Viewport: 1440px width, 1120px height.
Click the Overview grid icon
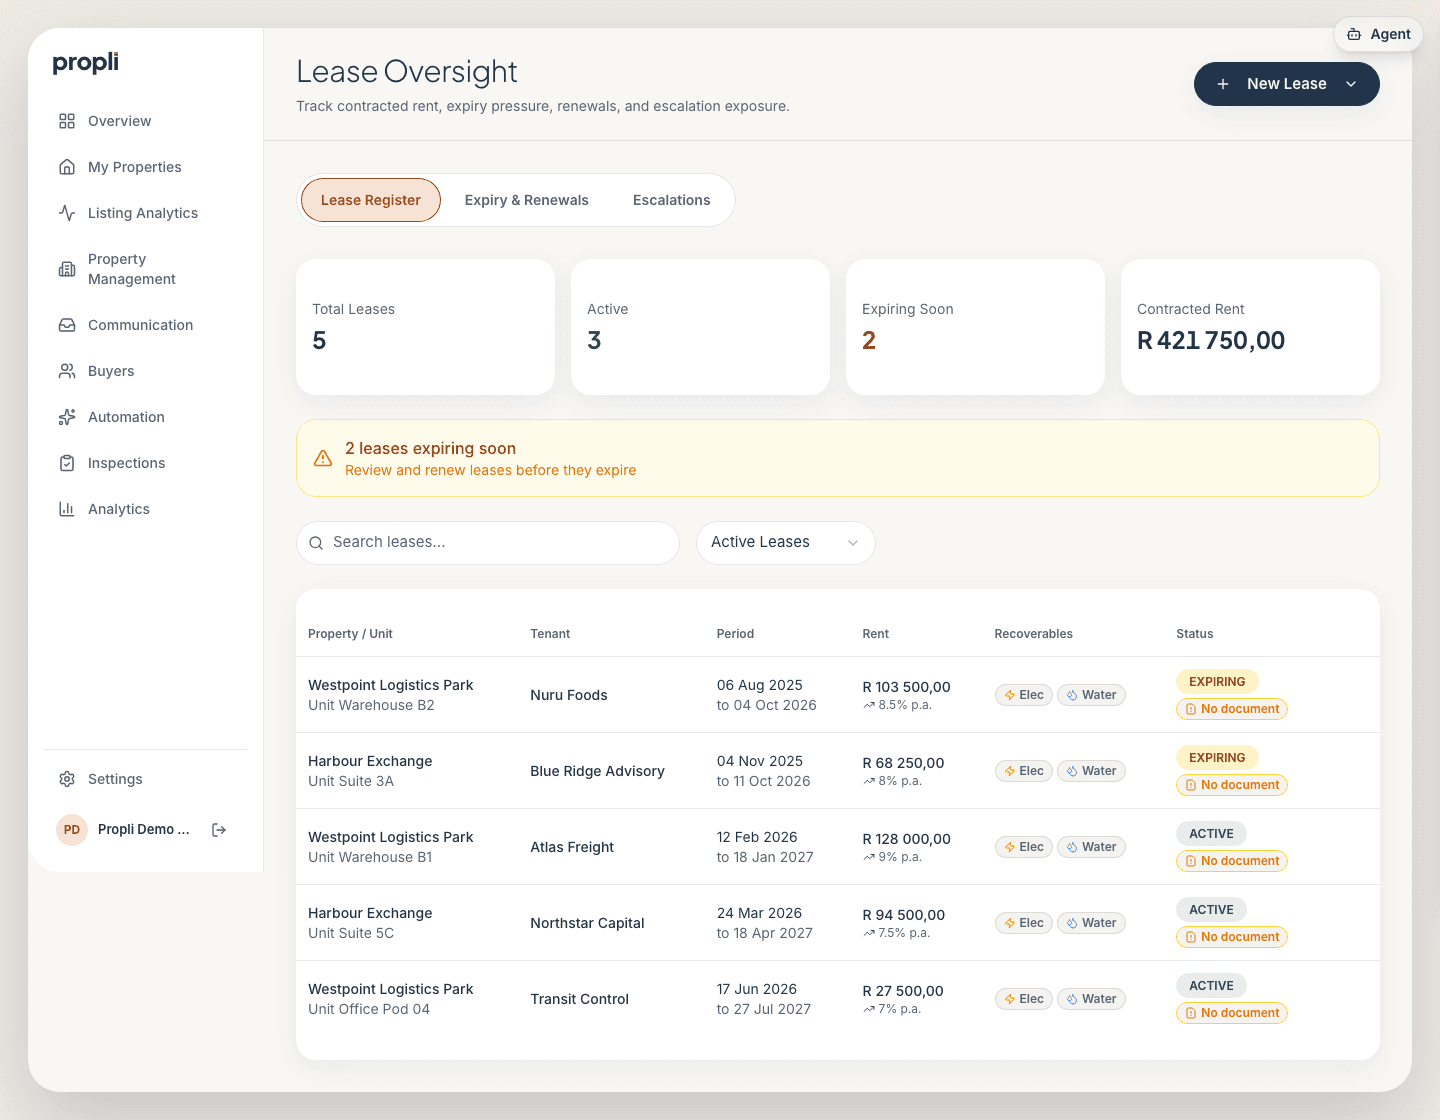click(67, 121)
